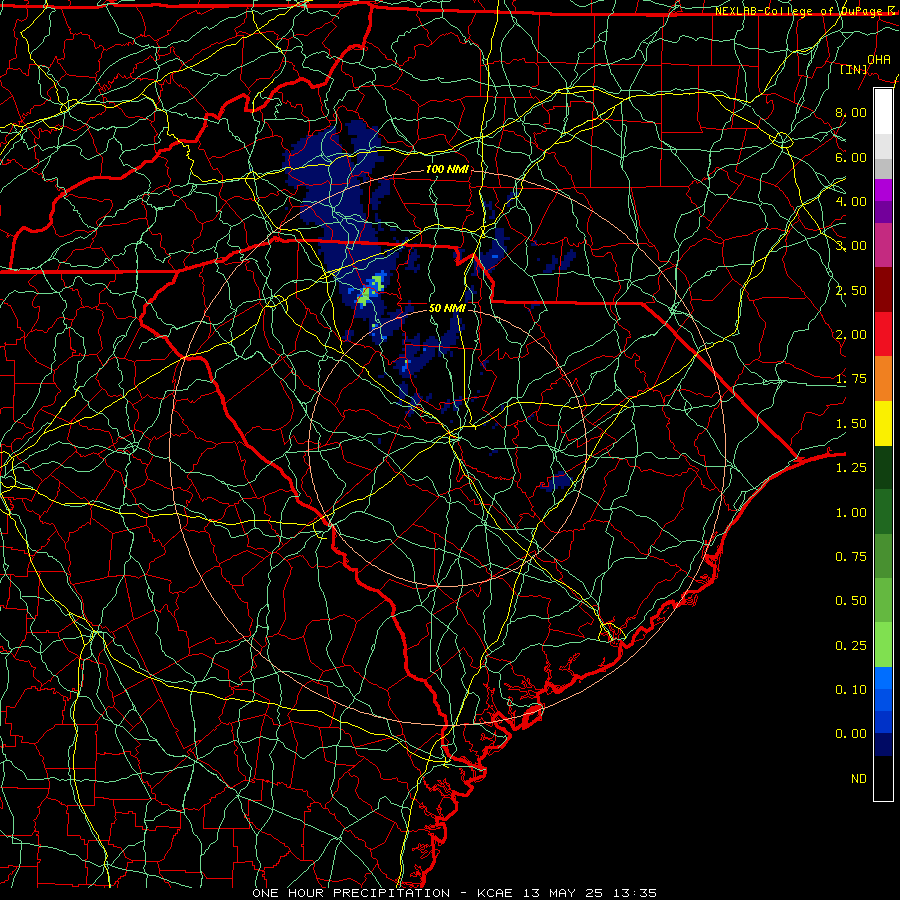Click the green-yellow heaviest precipitation cell

point(370,290)
